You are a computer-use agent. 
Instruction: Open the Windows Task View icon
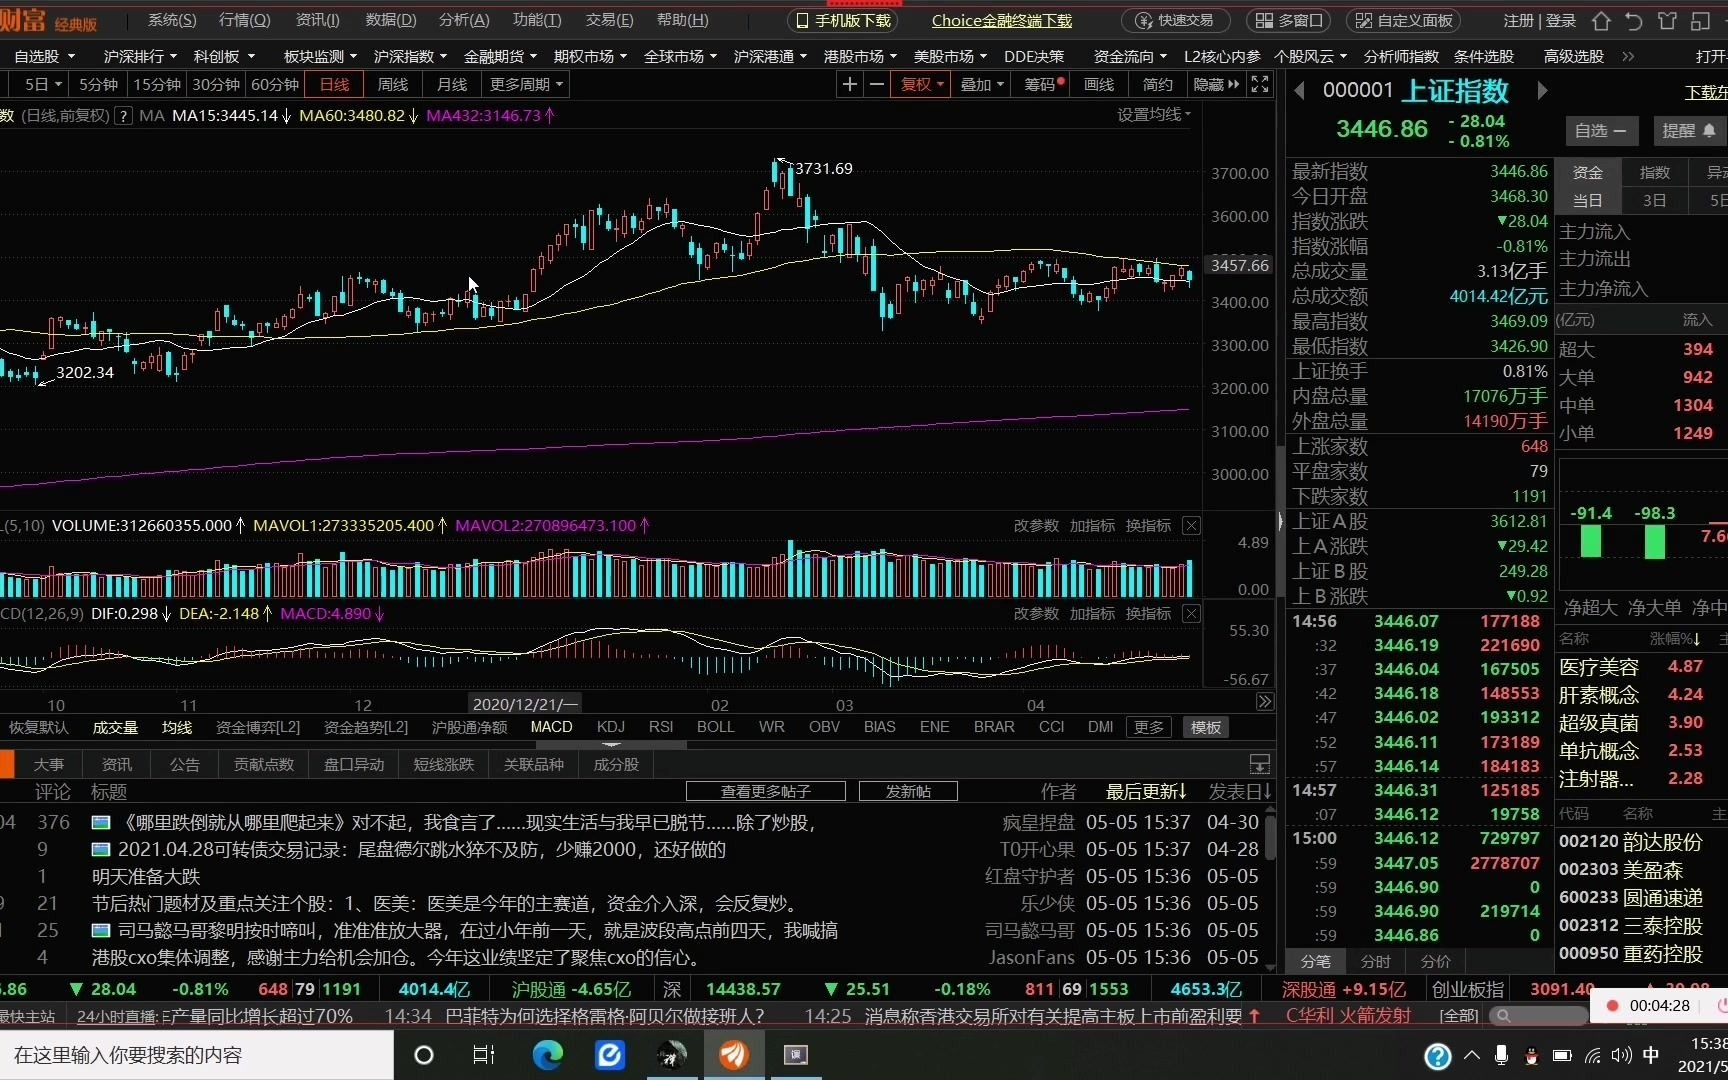(x=484, y=1055)
